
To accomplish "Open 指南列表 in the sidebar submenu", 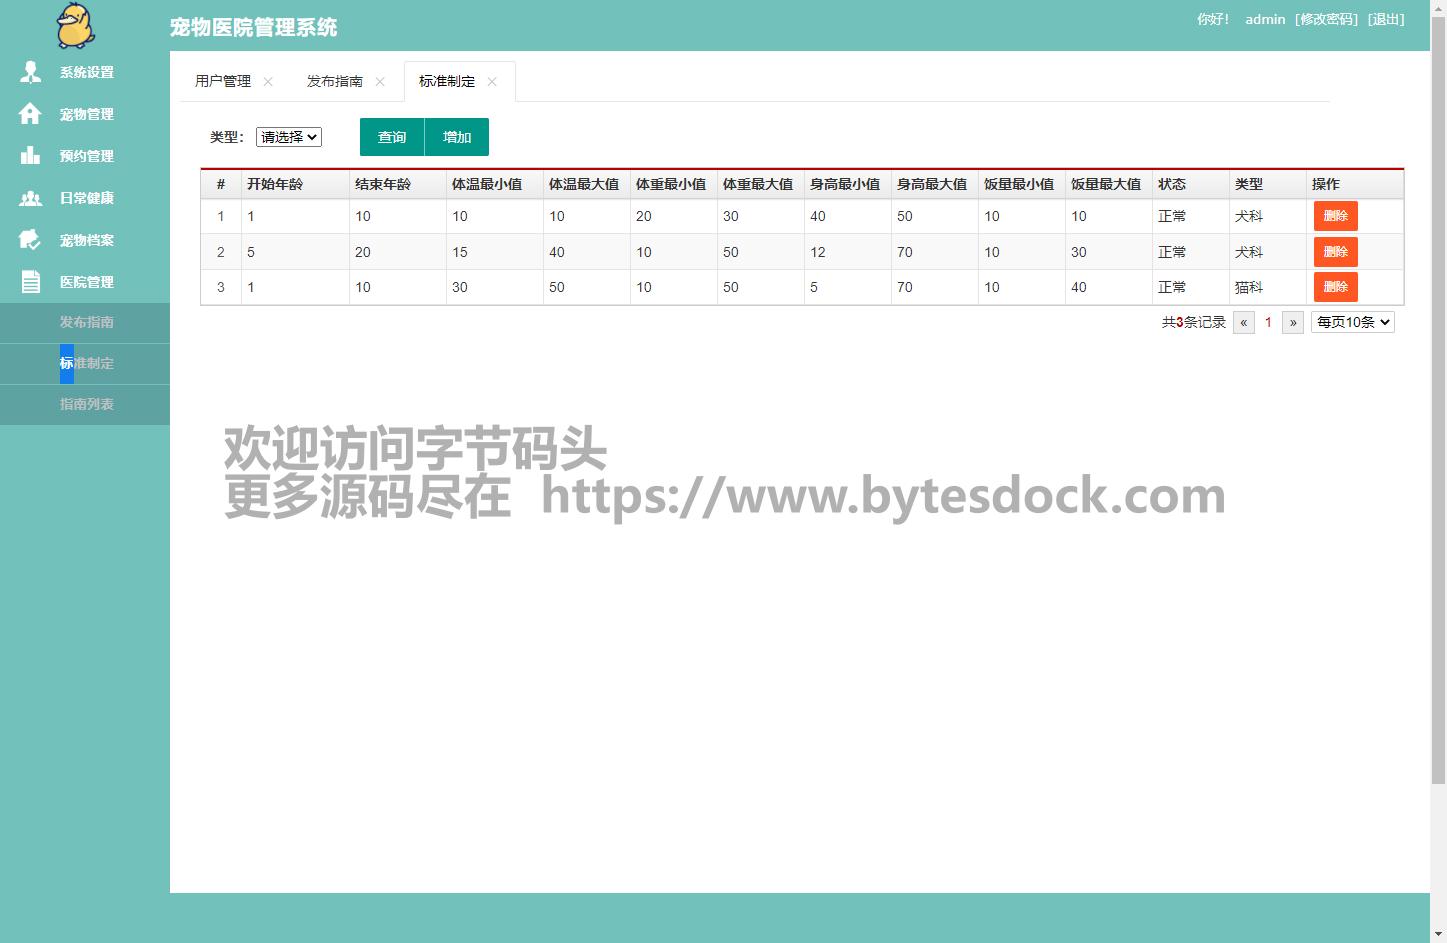I will (87, 404).
